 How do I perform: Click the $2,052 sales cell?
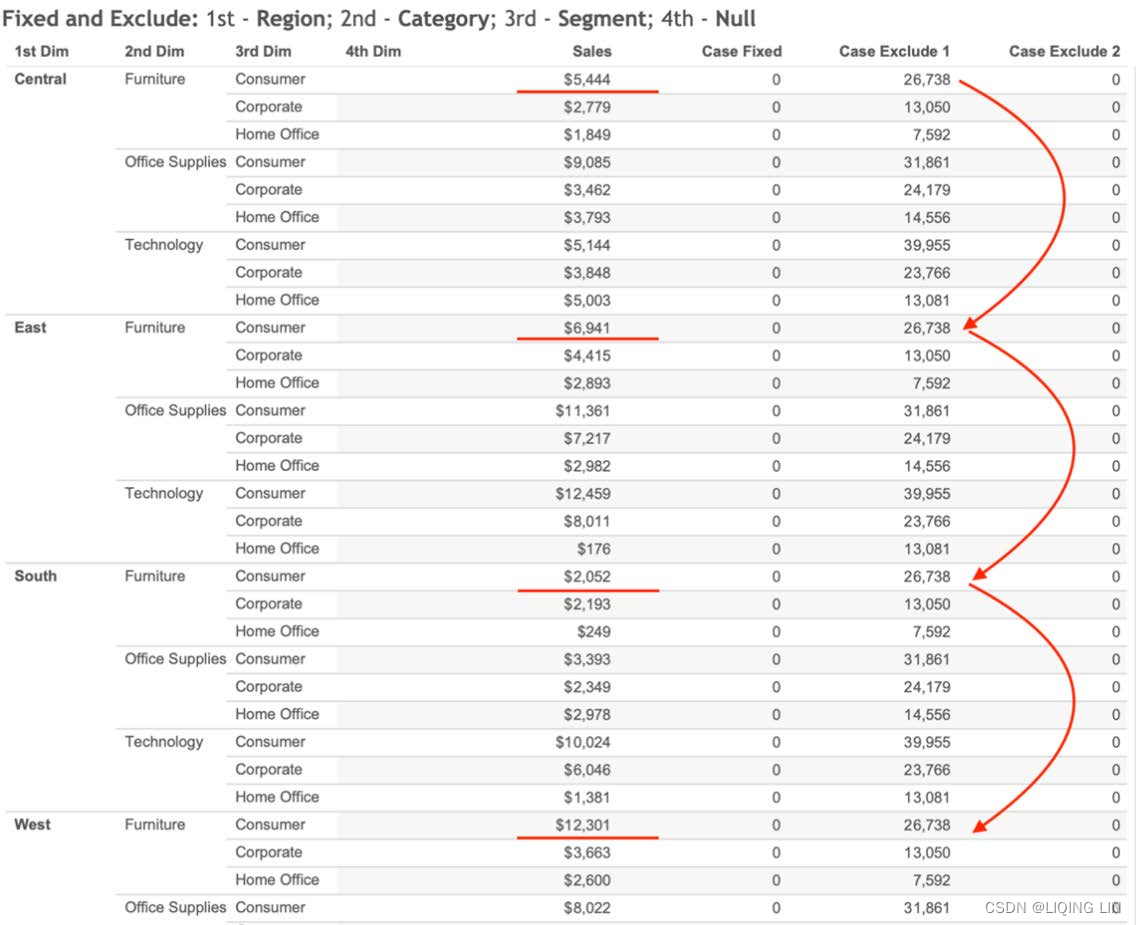[587, 577]
